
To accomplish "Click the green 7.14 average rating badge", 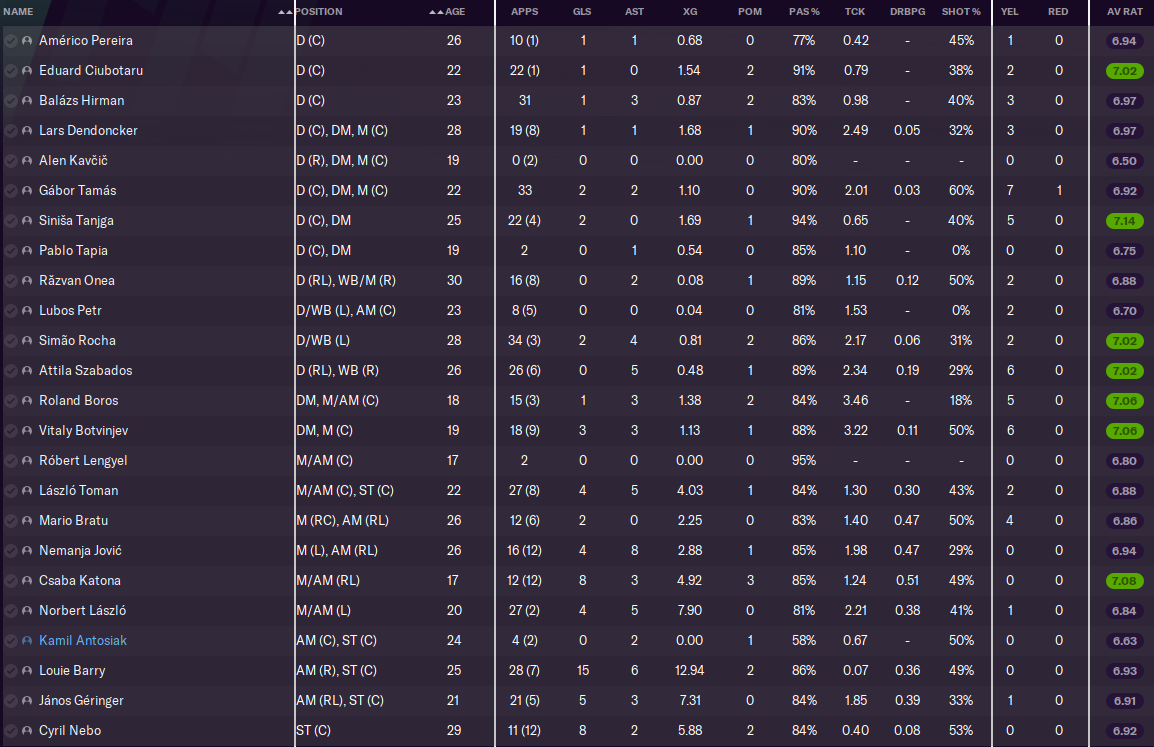I will 1124,221.
